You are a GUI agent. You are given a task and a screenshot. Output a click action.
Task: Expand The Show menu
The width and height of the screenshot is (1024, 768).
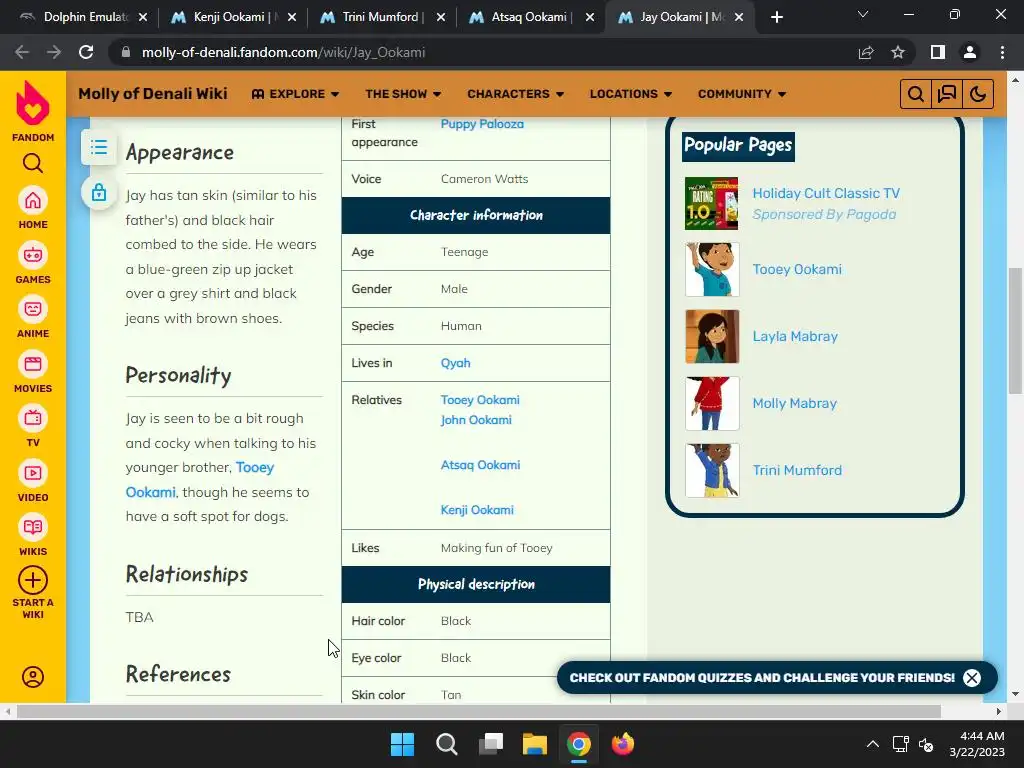pyautogui.click(x=403, y=94)
